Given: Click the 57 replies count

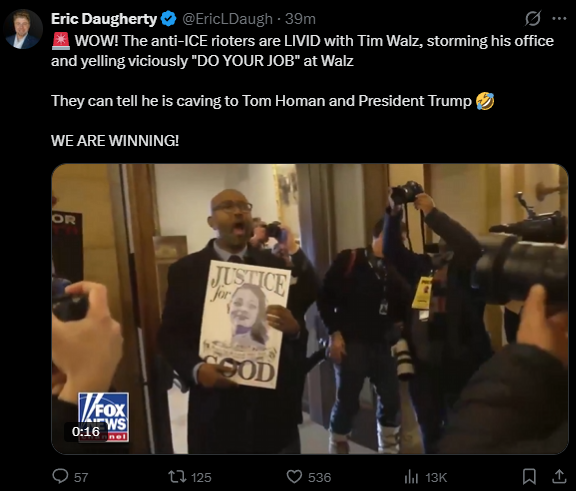Looking at the screenshot, I should point(81,477).
